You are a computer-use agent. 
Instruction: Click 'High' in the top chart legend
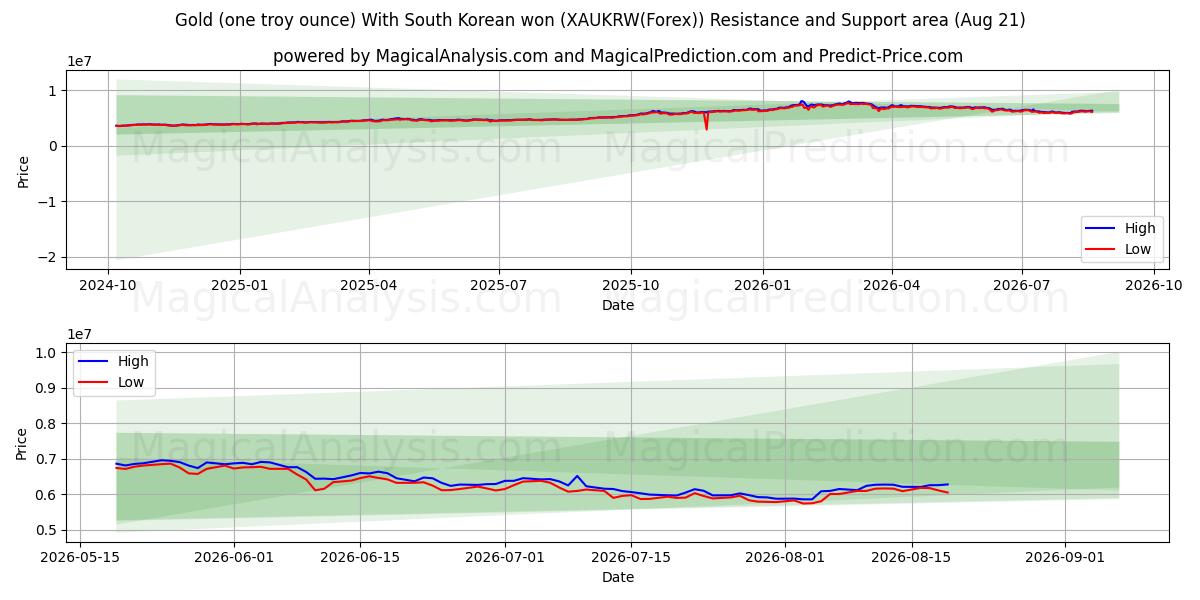pyautogui.click(x=1139, y=228)
